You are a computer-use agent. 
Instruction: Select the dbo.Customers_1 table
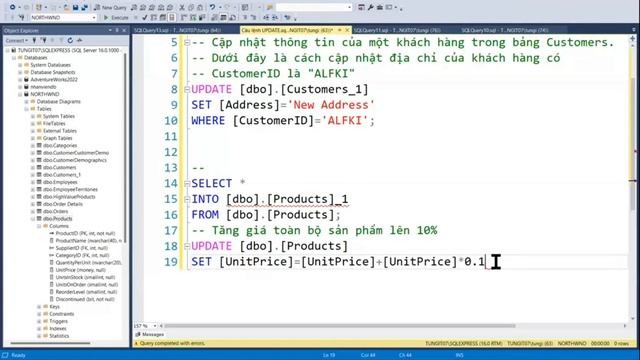click(62, 175)
